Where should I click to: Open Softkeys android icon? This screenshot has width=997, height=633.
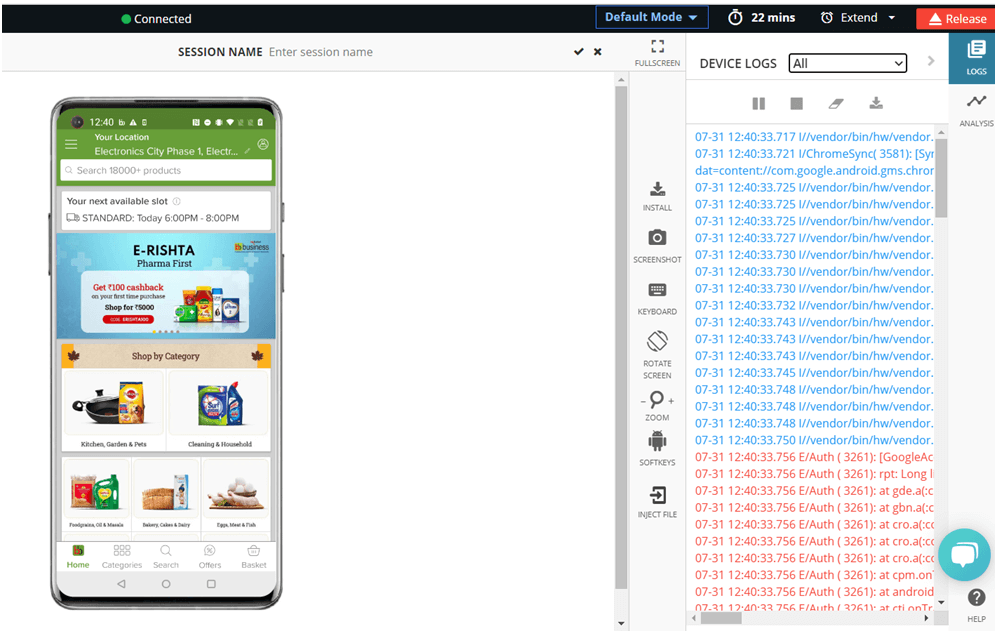point(657,441)
